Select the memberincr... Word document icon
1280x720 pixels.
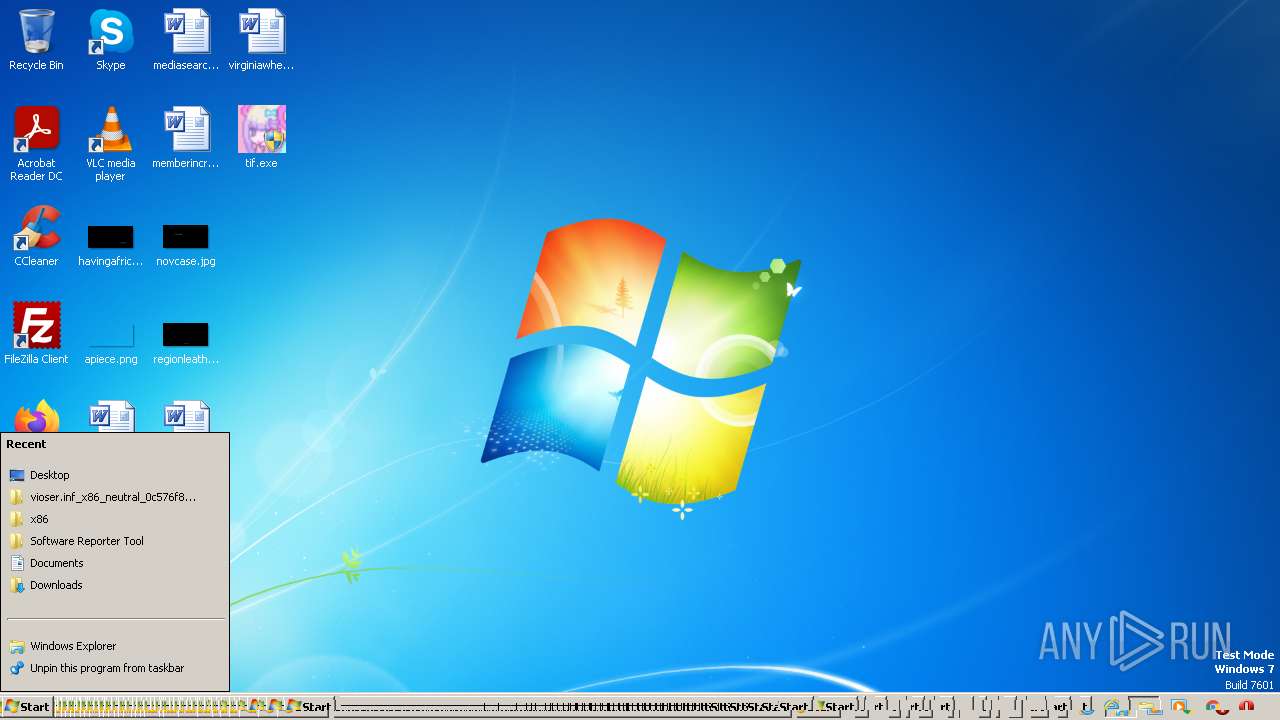point(186,138)
